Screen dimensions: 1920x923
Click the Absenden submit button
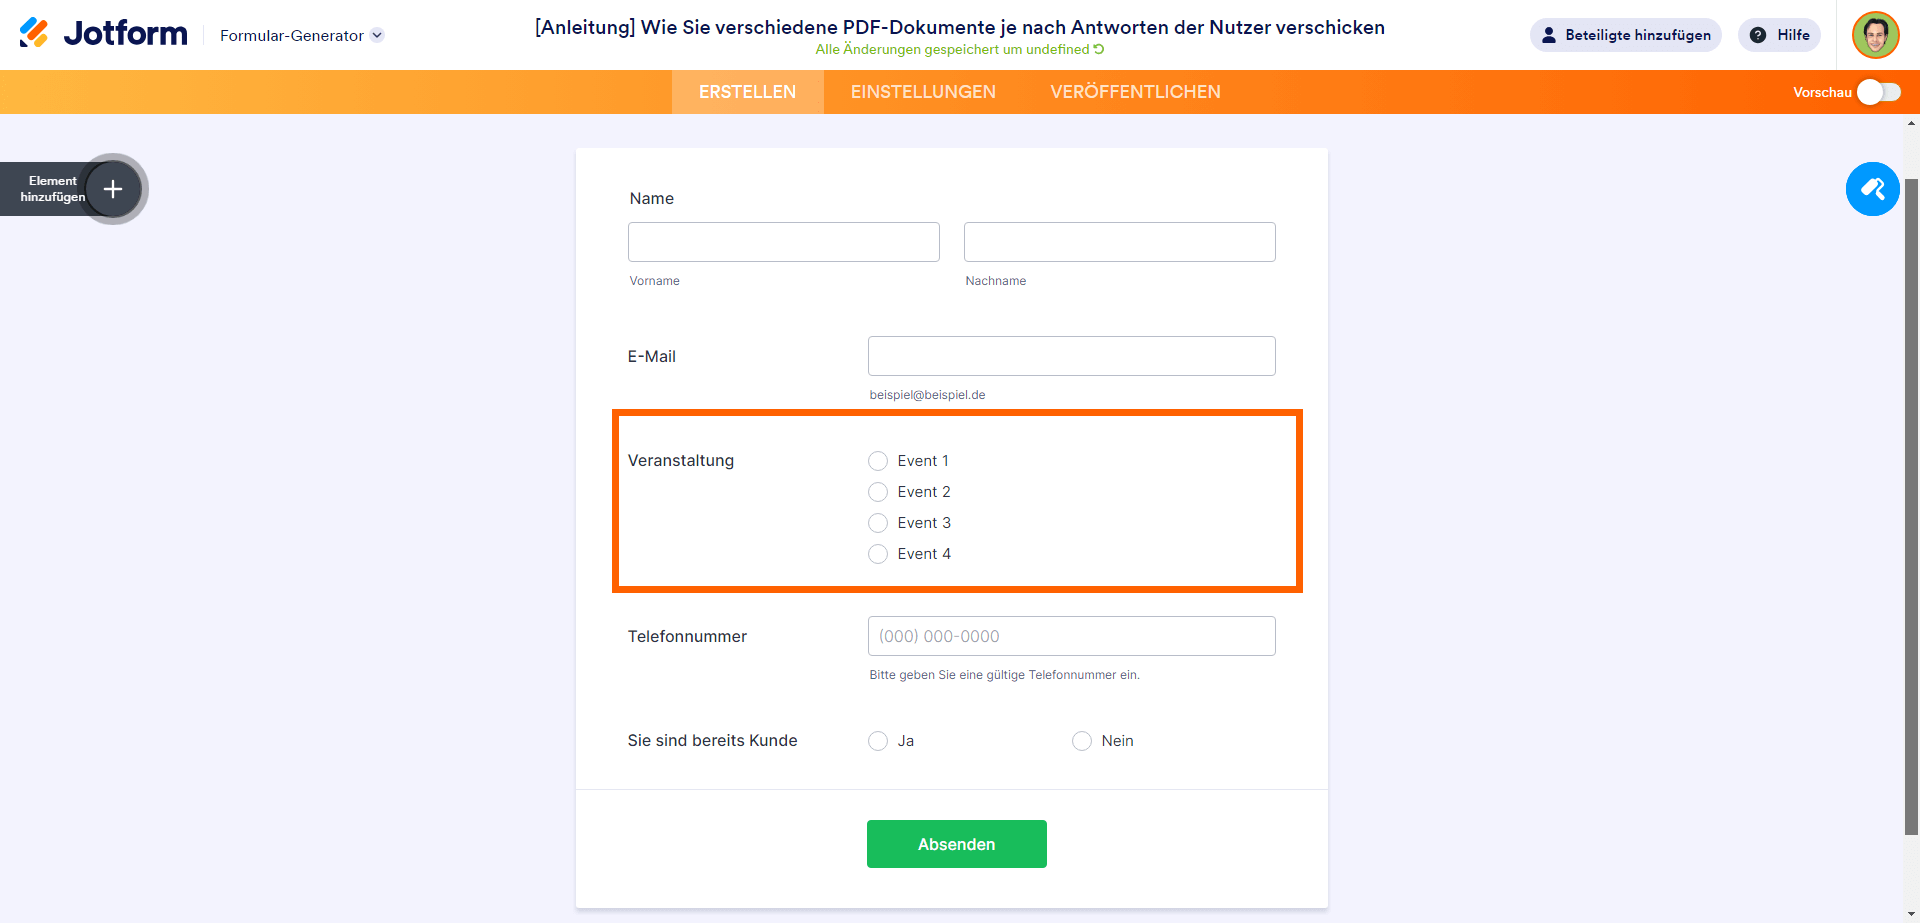point(956,844)
